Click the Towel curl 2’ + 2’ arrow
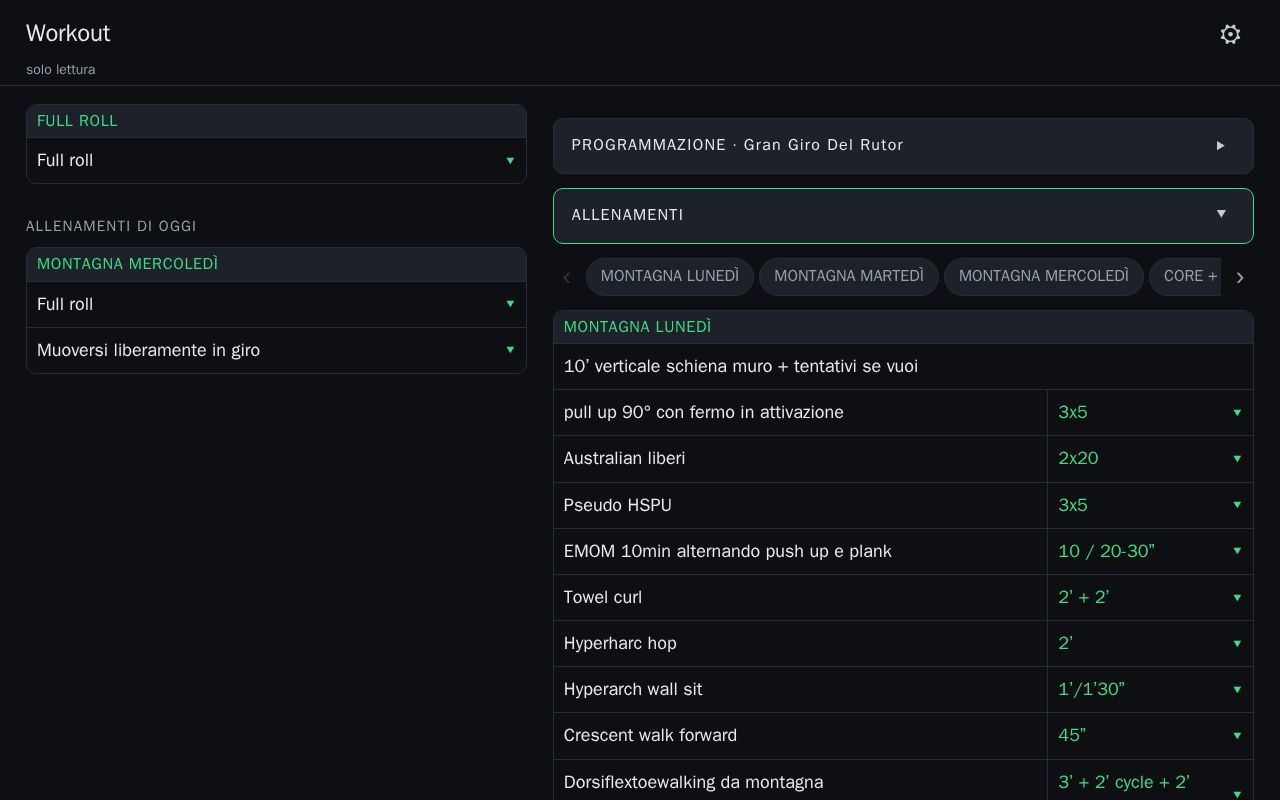 pyautogui.click(x=1237, y=598)
